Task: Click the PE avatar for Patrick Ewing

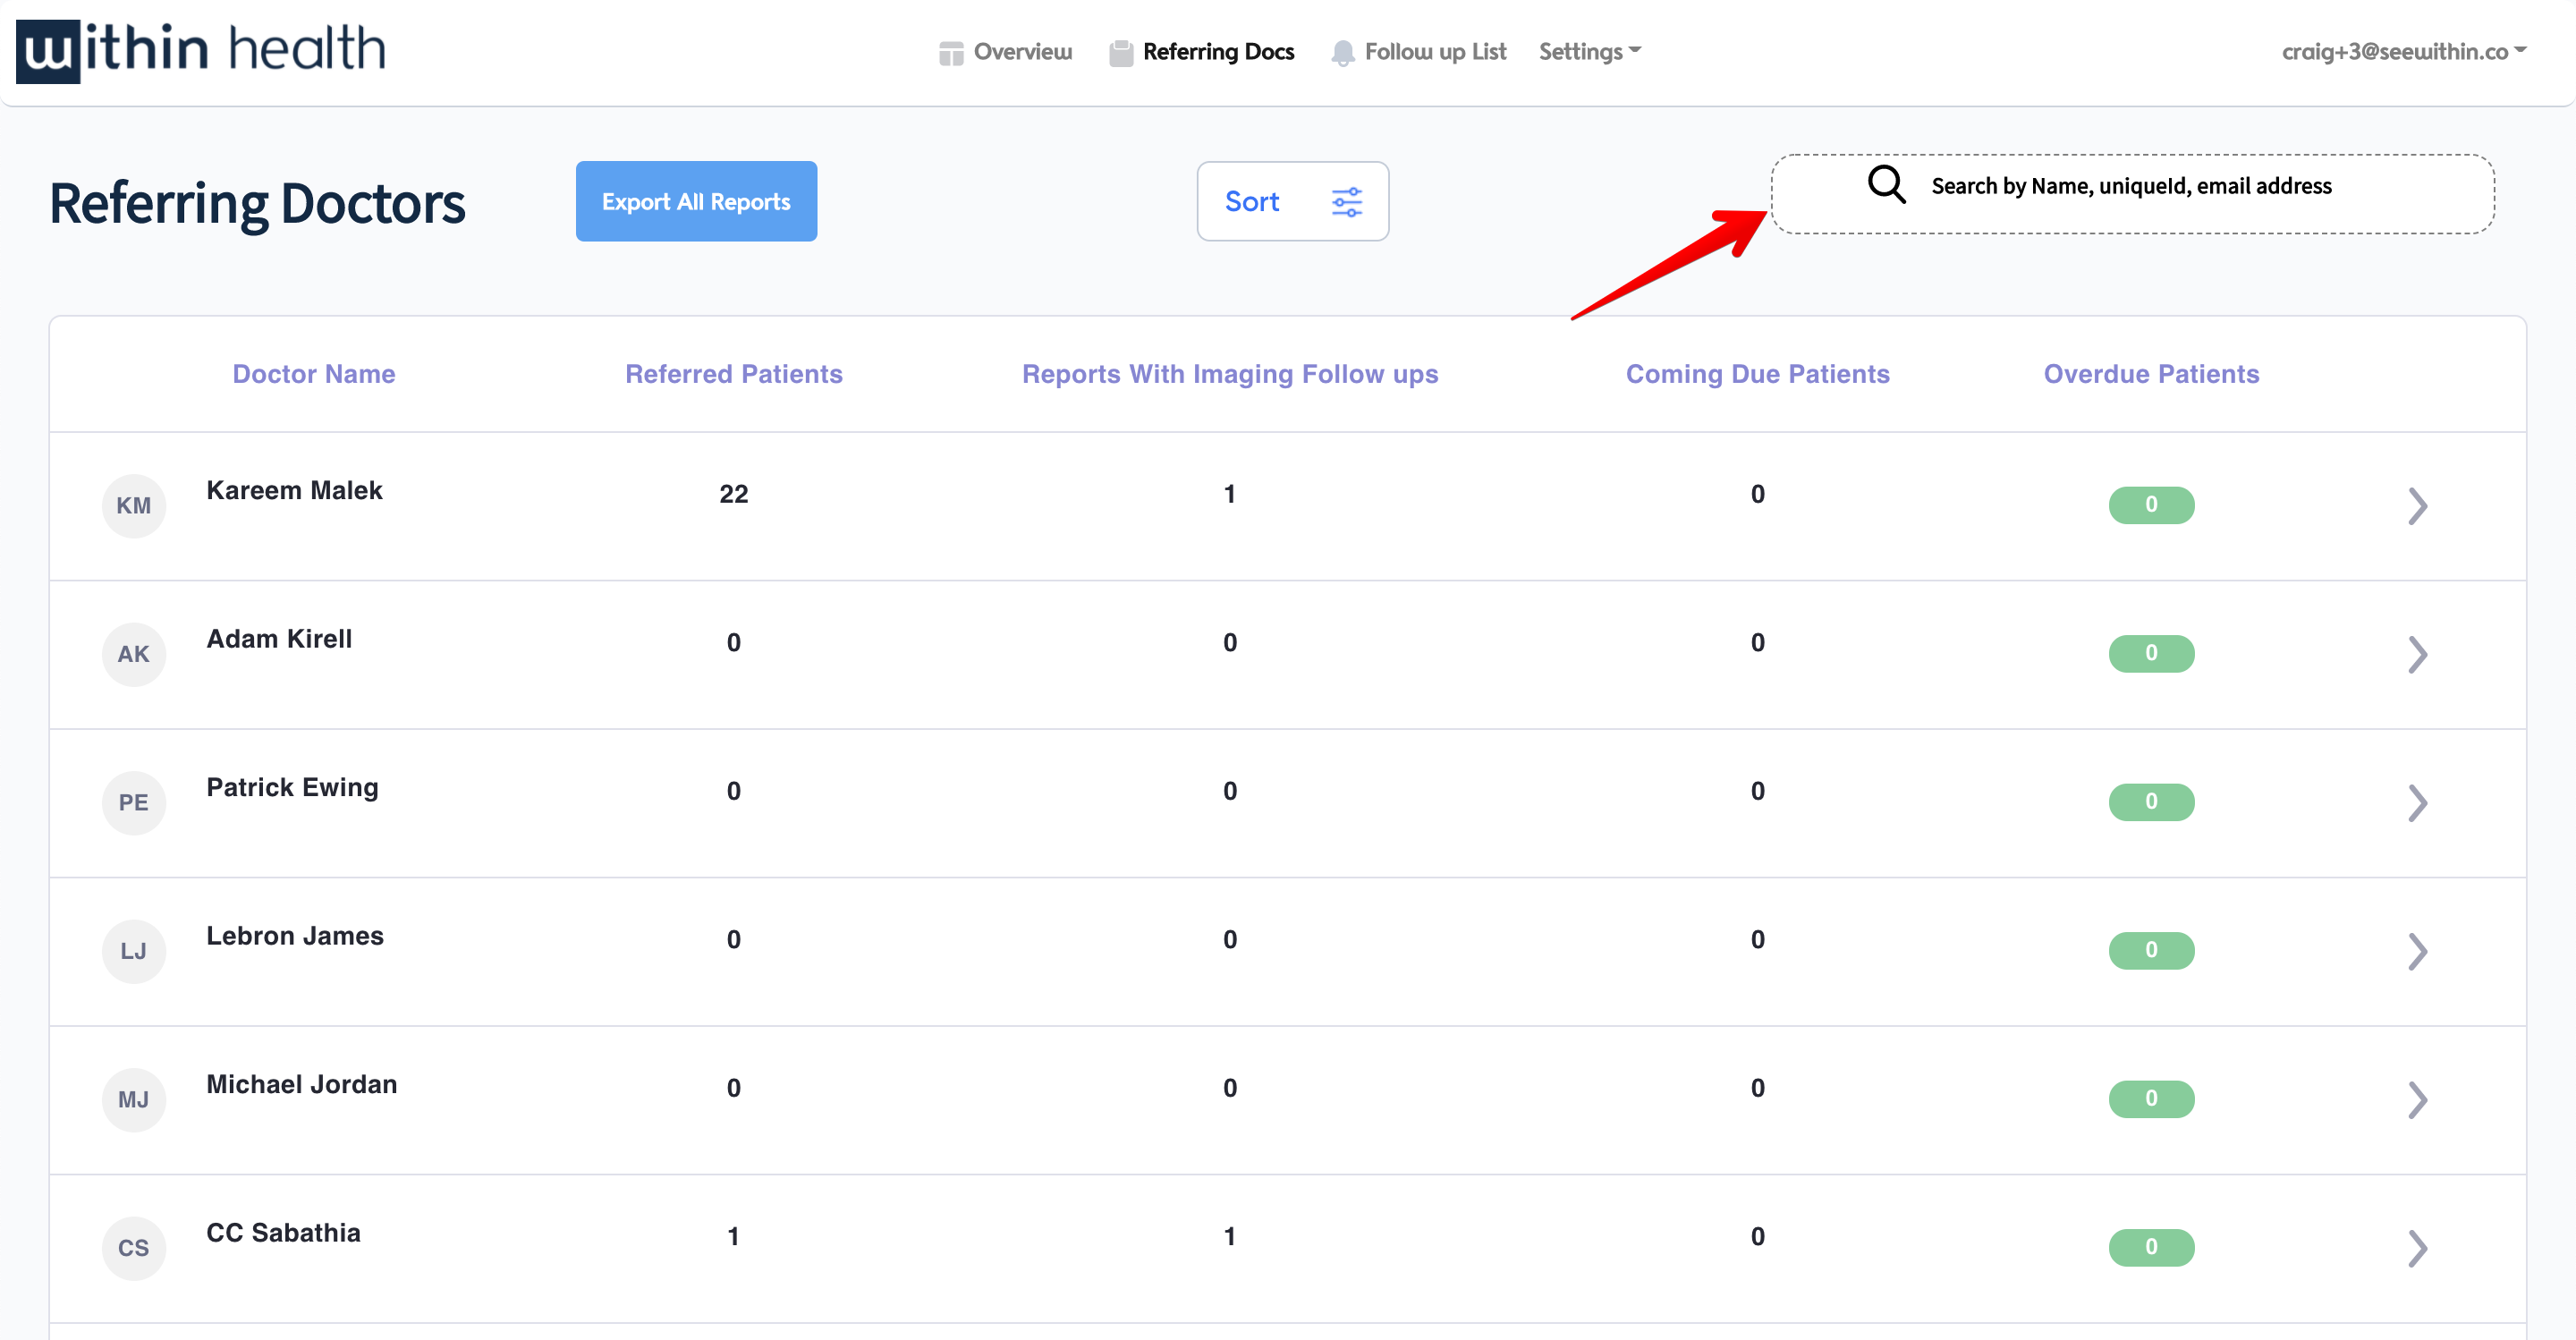Action: tap(133, 802)
